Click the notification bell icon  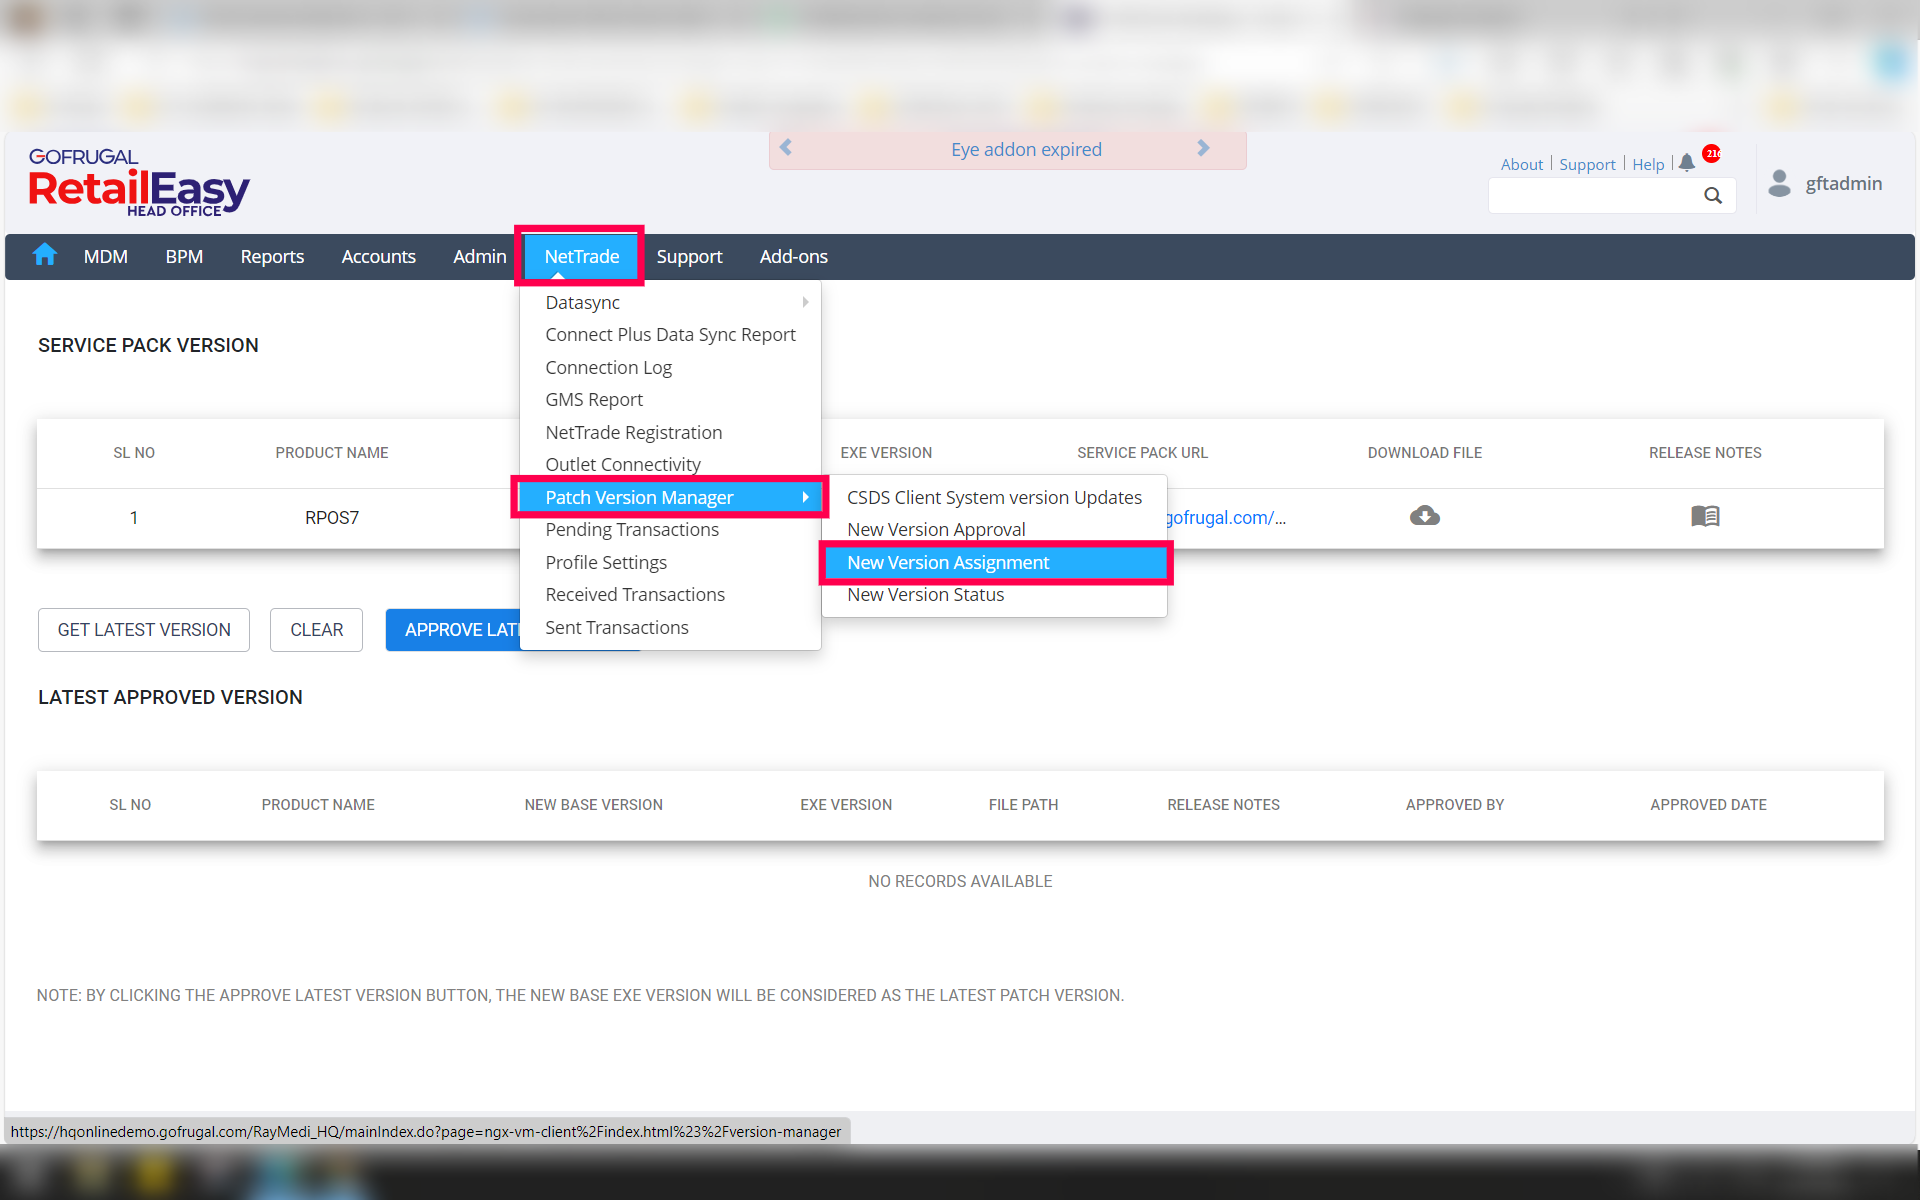tap(1687, 163)
